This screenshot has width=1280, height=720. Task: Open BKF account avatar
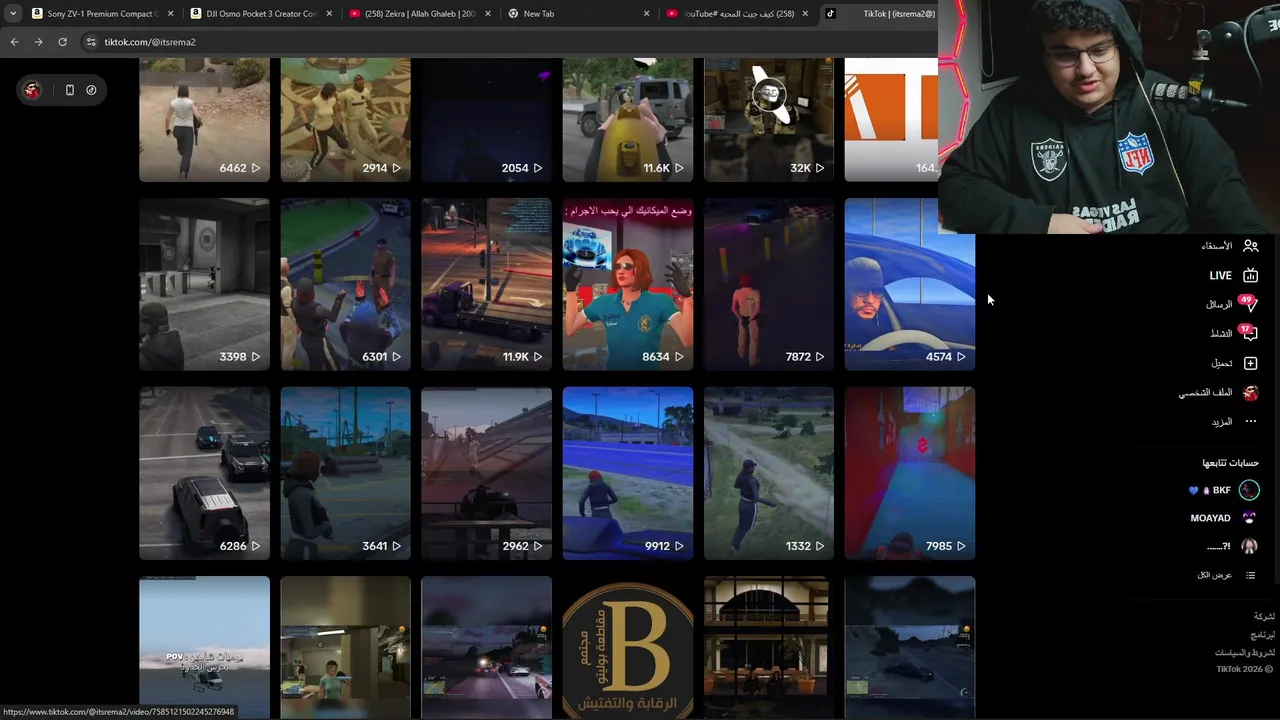coord(1249,490)
